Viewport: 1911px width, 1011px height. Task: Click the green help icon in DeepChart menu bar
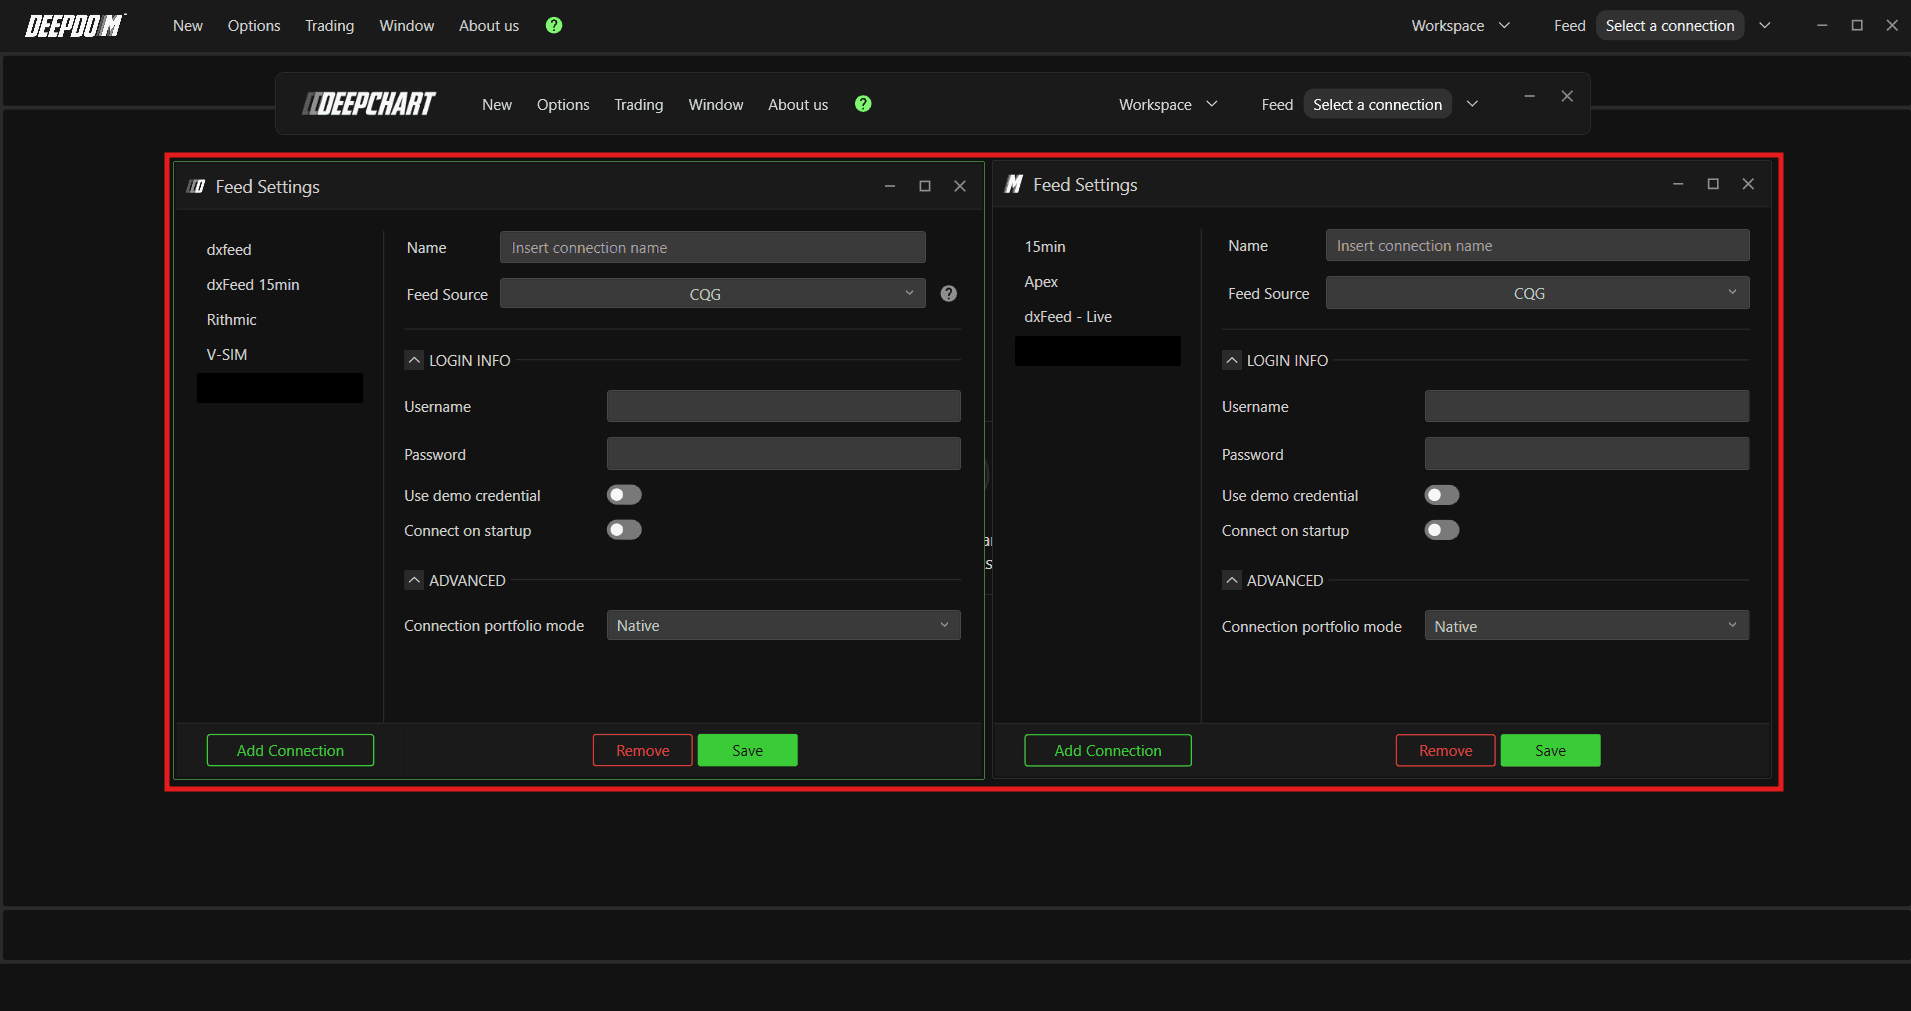863,104
